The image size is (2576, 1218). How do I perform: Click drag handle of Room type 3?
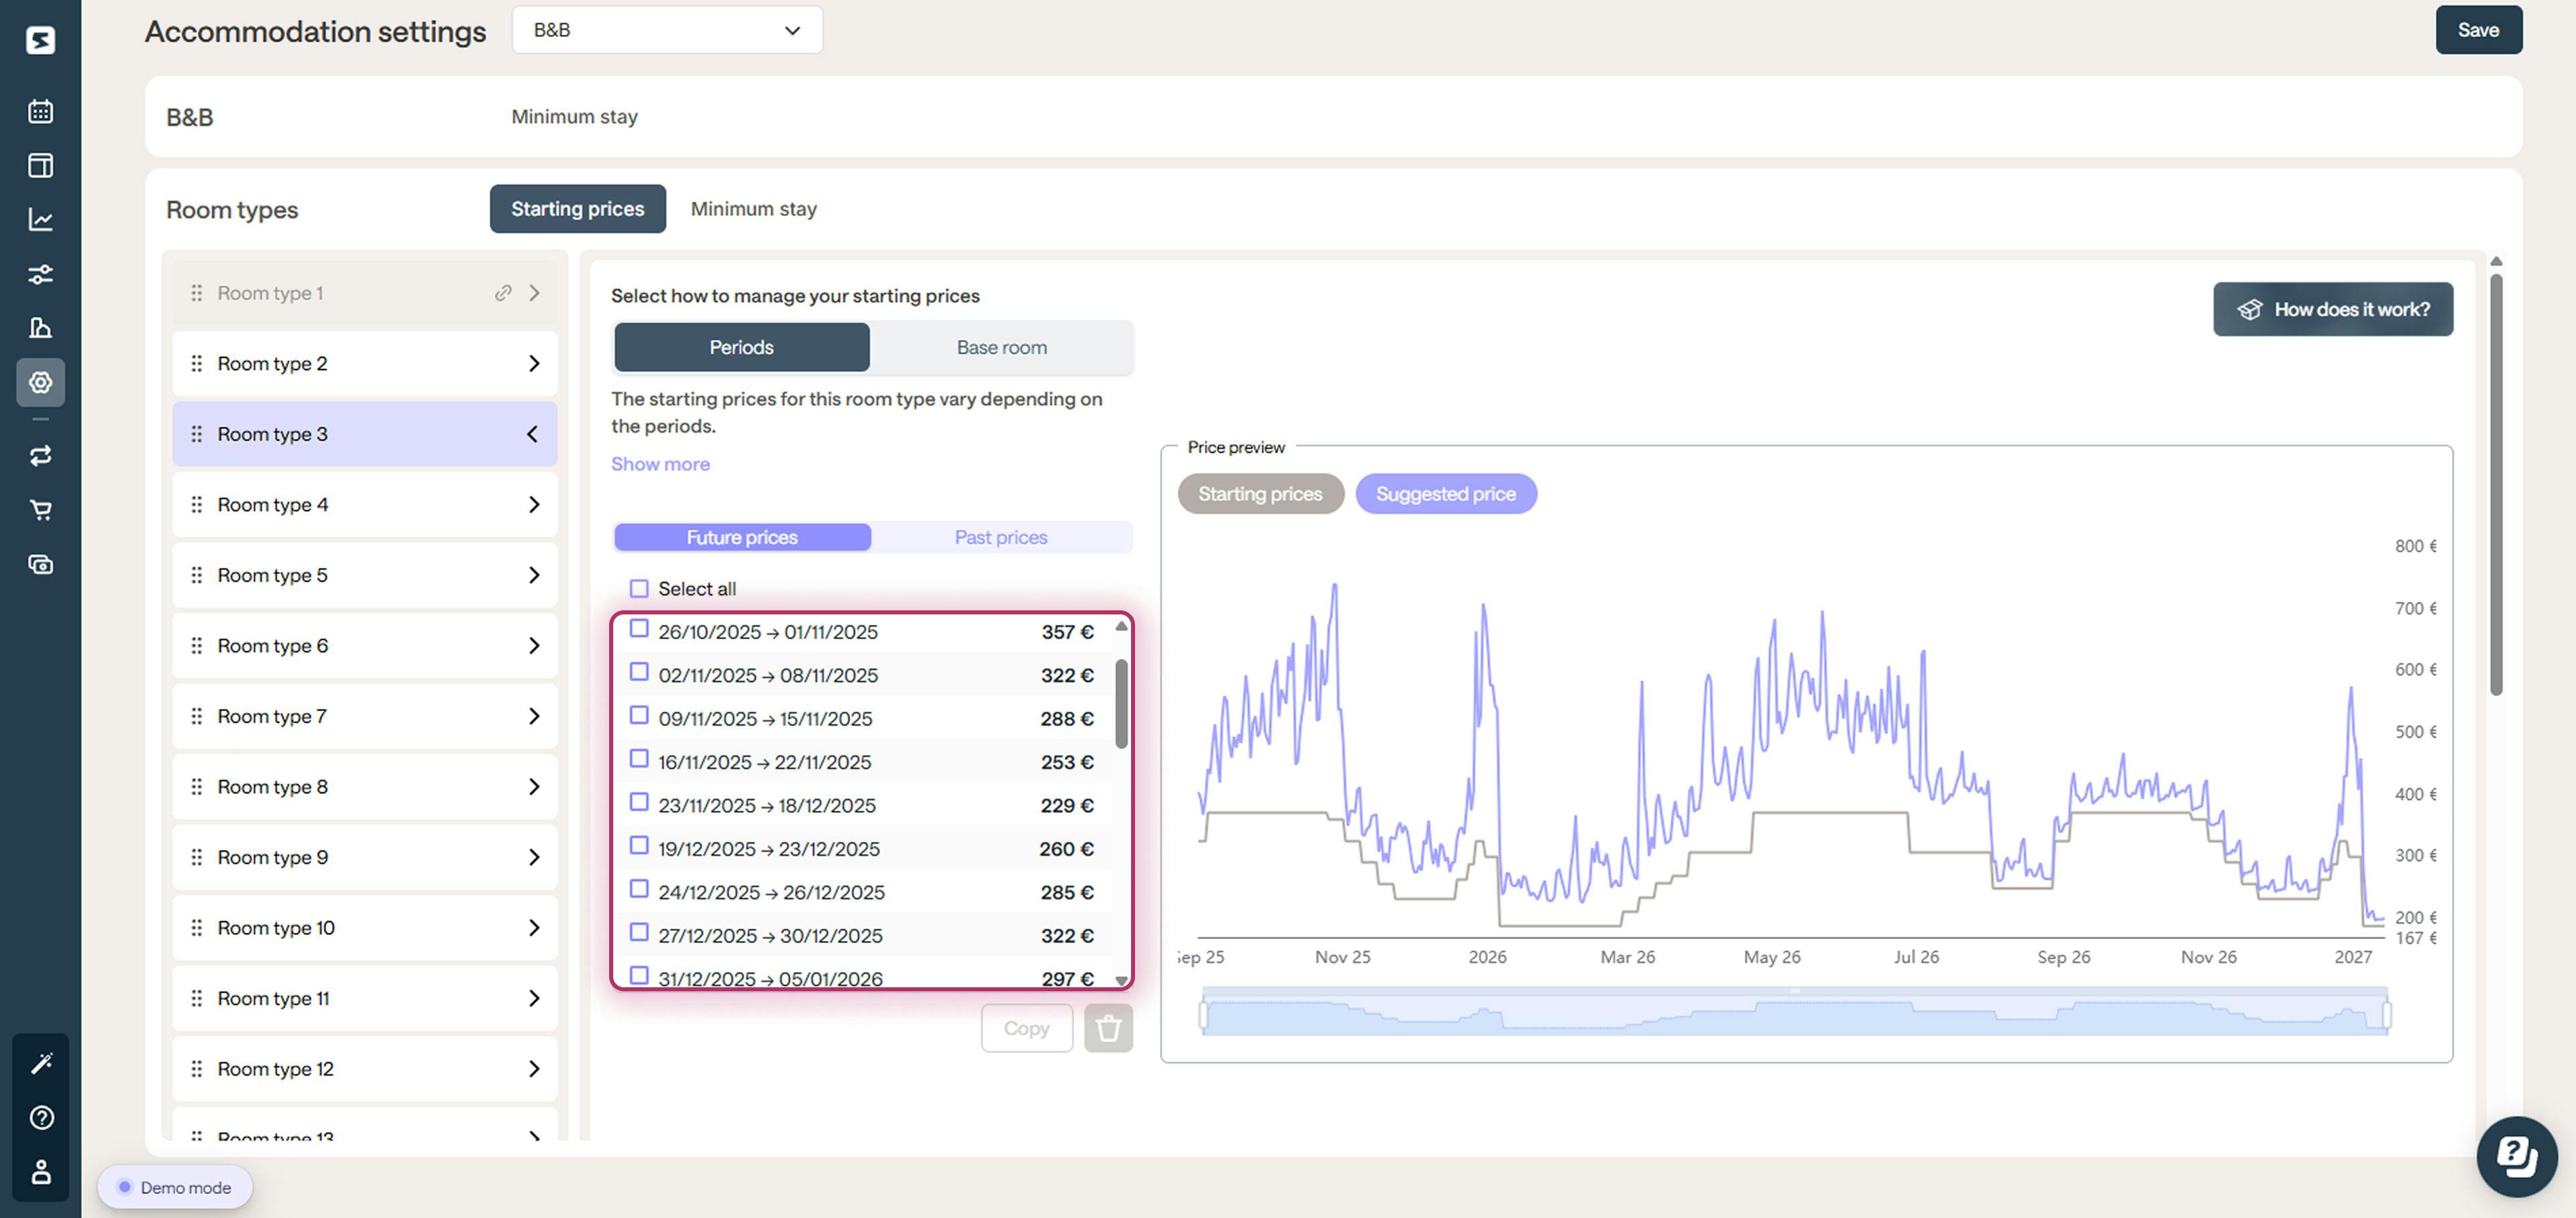[x=197, y=434]
